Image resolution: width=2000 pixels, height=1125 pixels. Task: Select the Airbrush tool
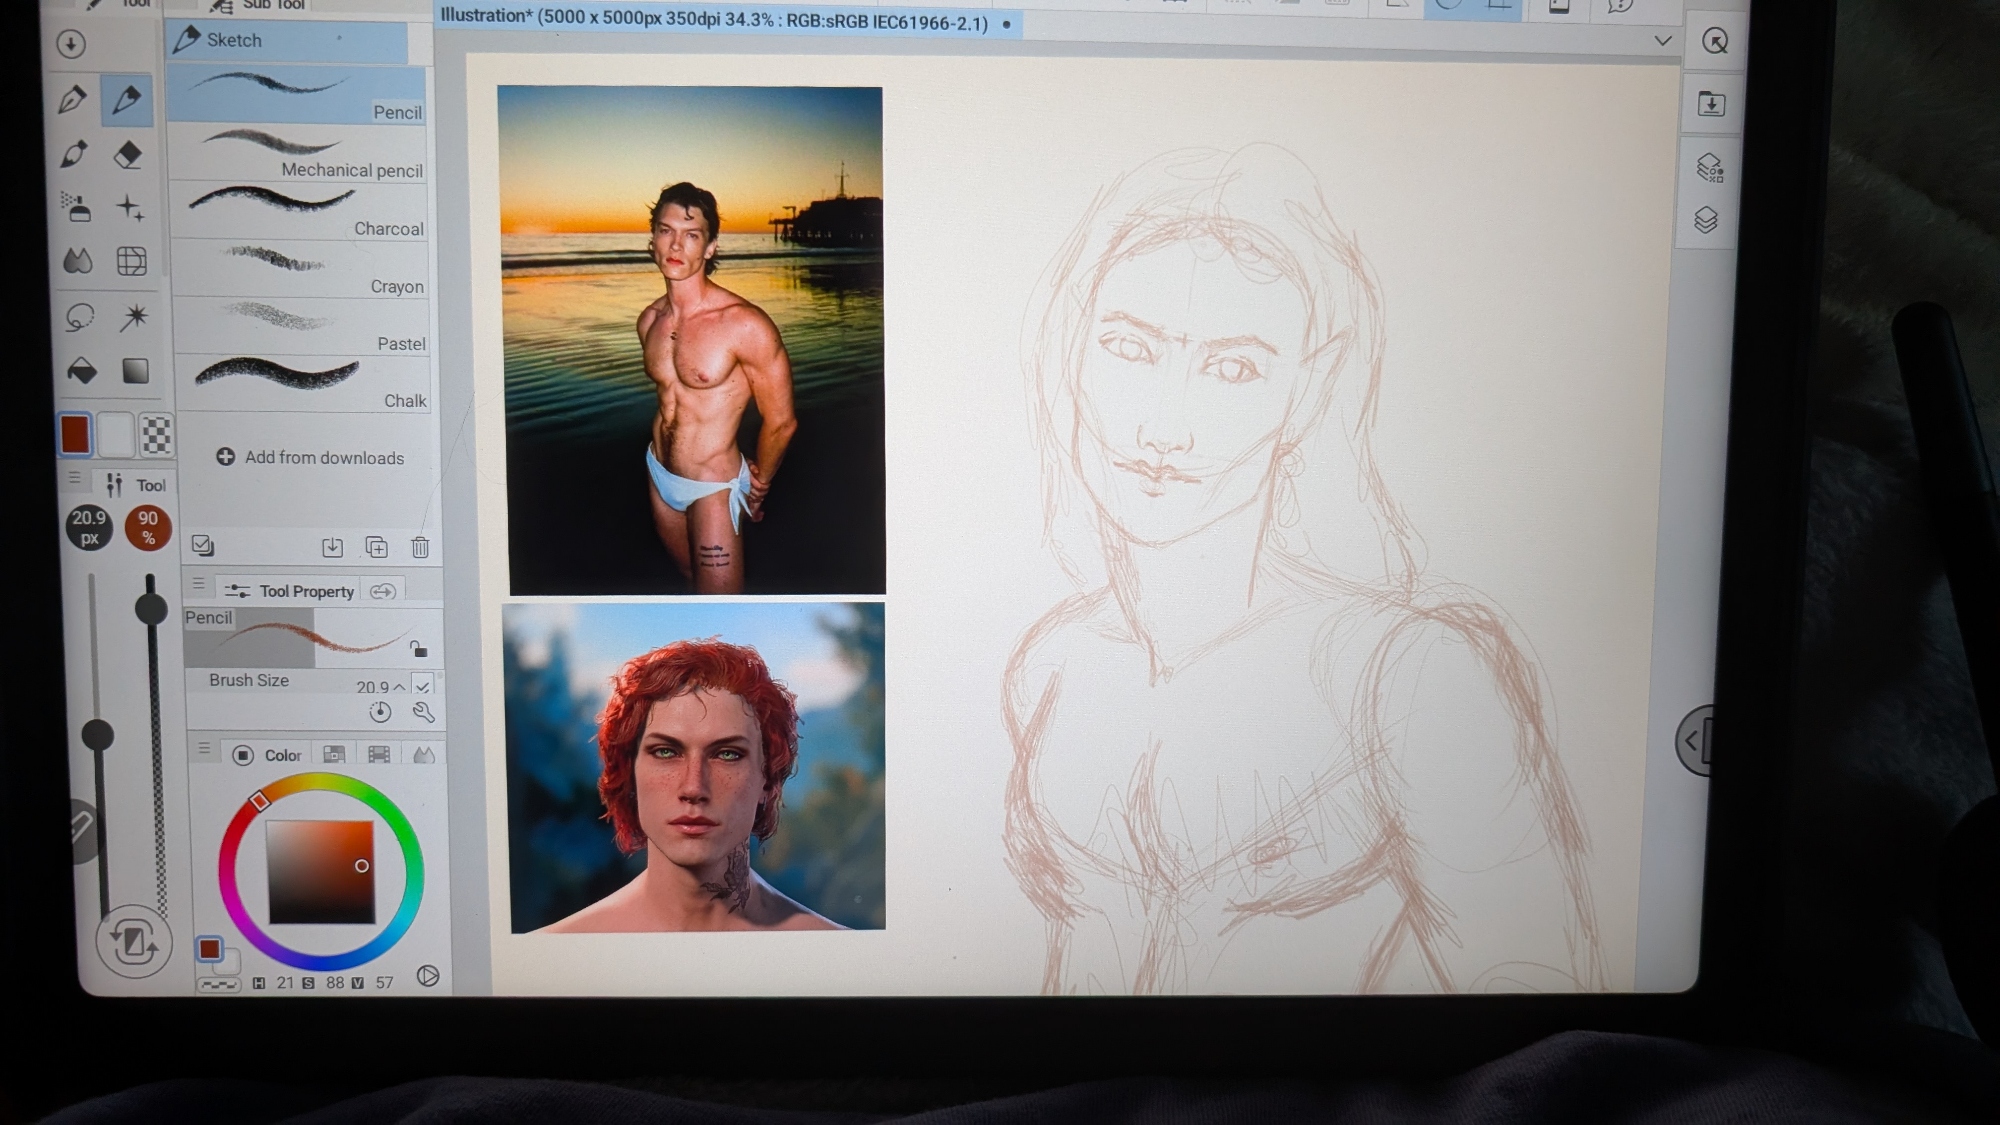(76, 207)
